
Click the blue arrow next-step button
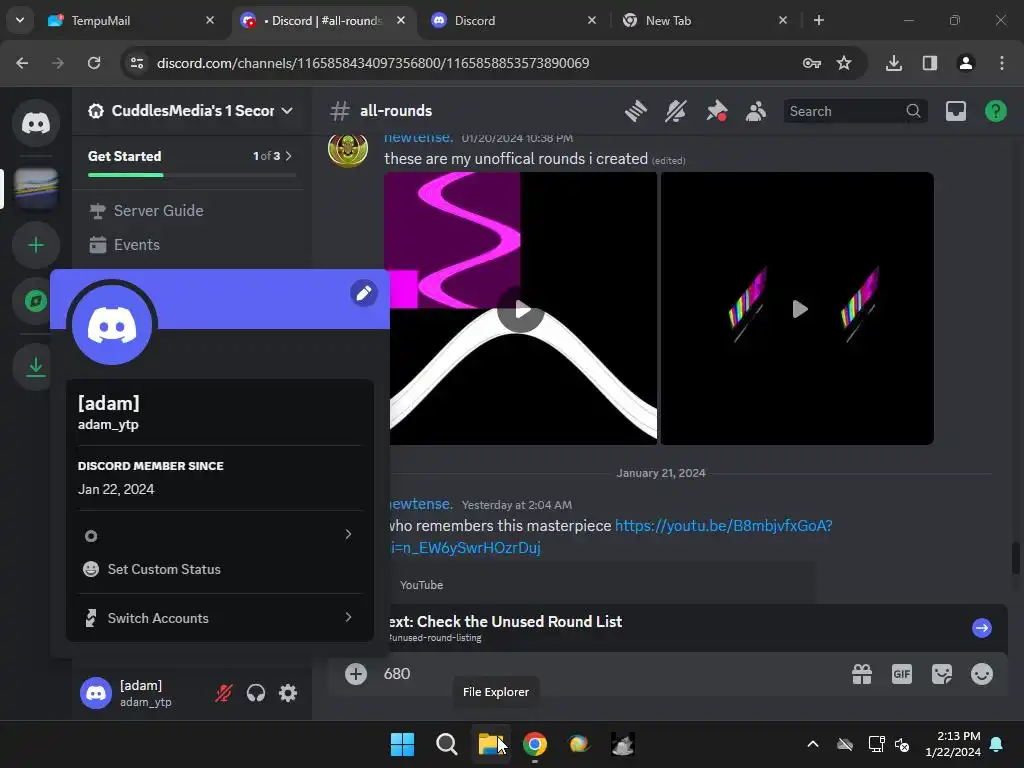click(982, 628)
